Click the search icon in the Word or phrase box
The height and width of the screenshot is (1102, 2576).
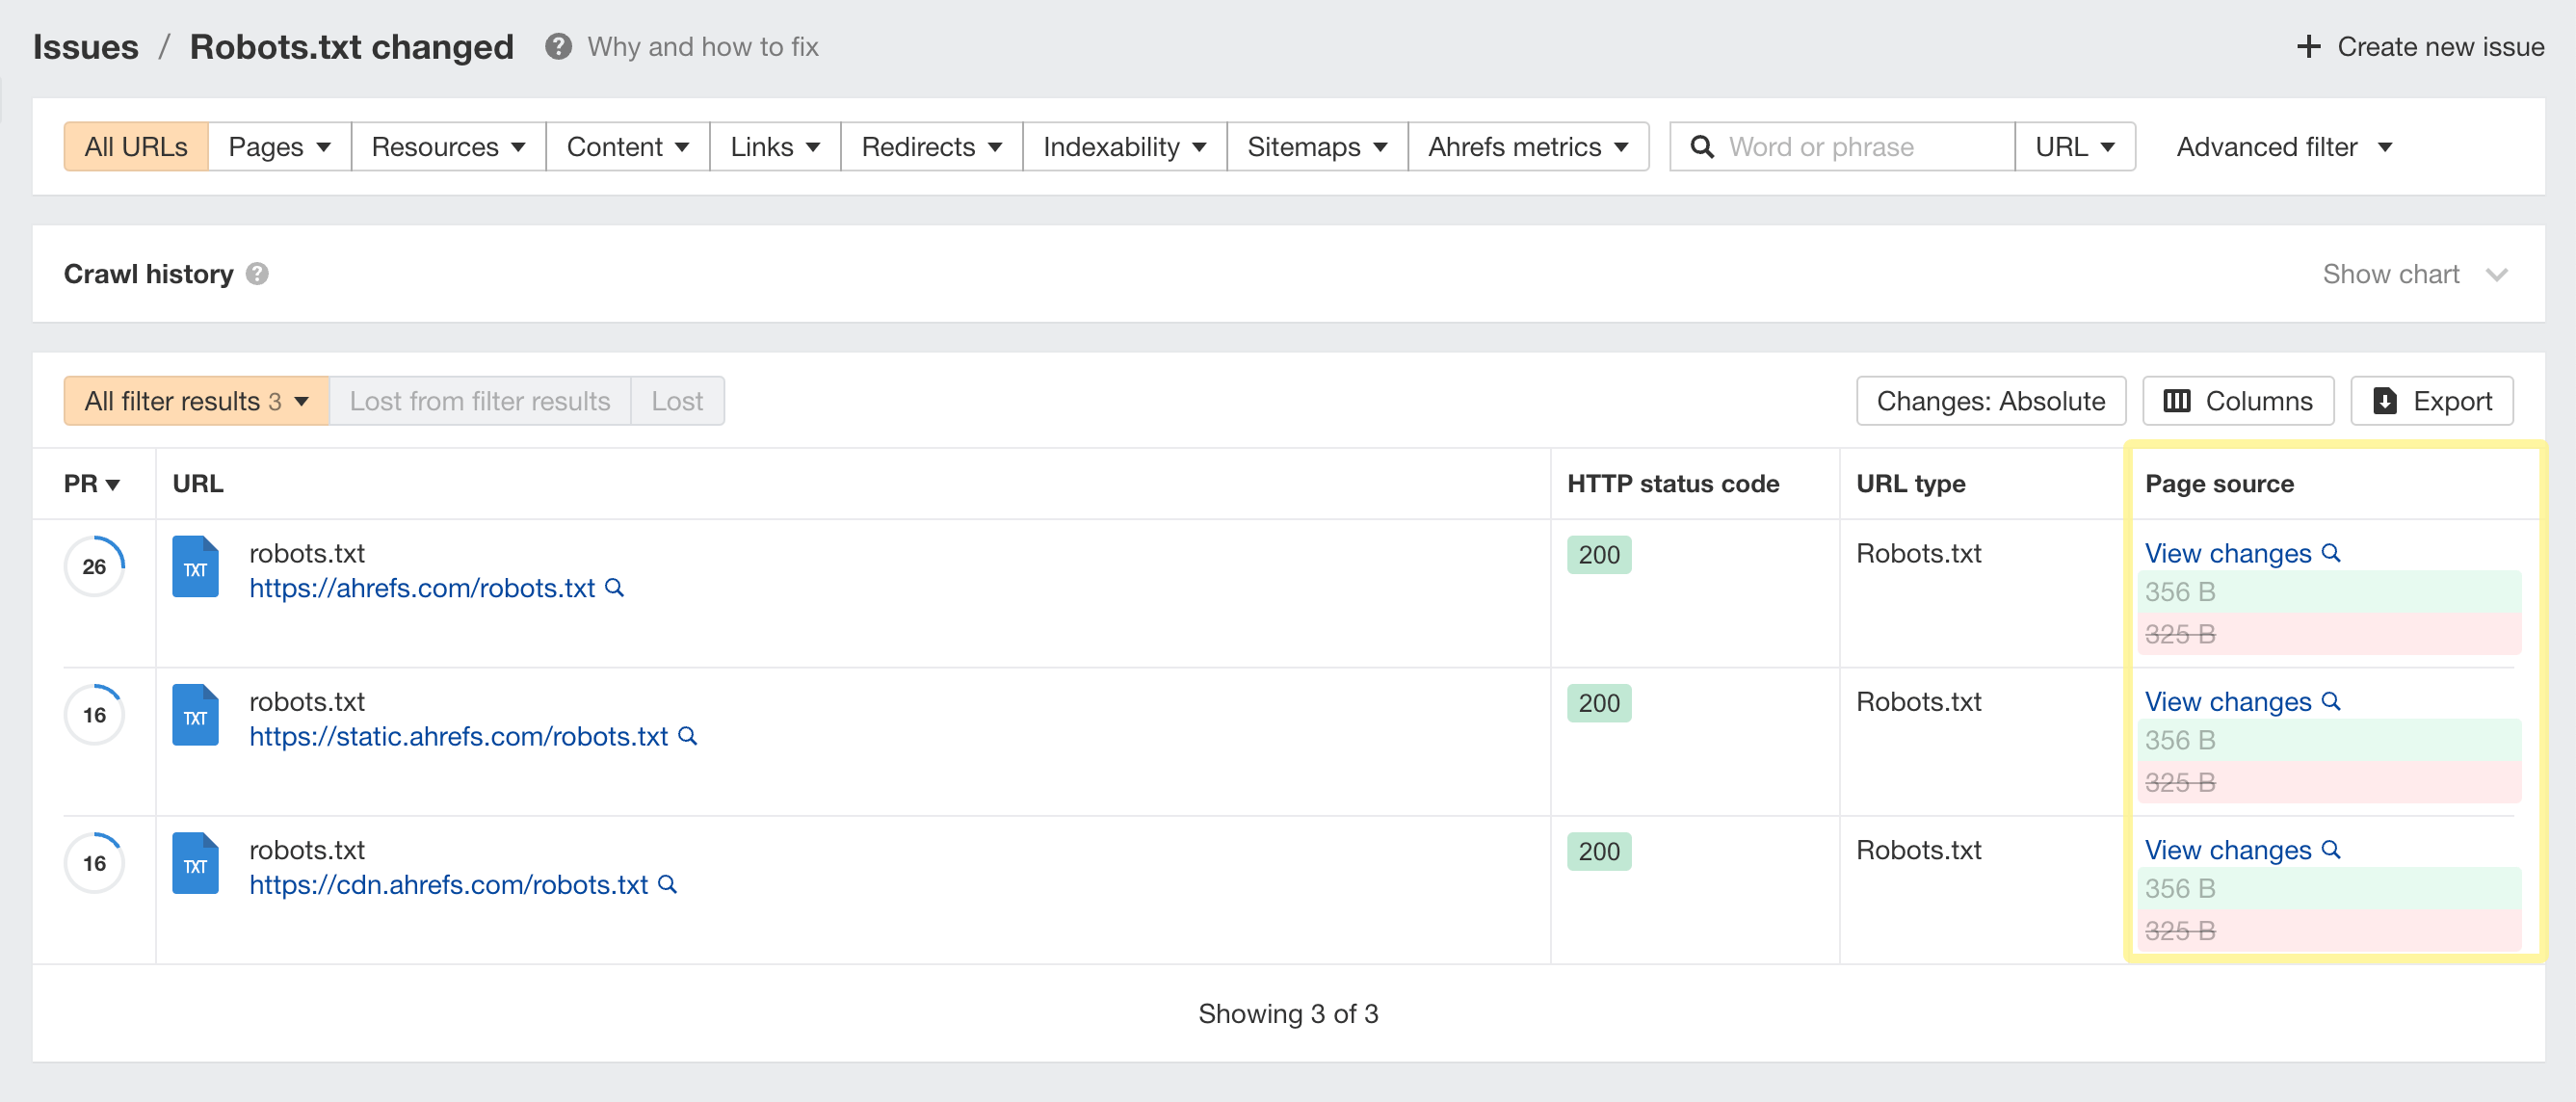click(1703, 146)
